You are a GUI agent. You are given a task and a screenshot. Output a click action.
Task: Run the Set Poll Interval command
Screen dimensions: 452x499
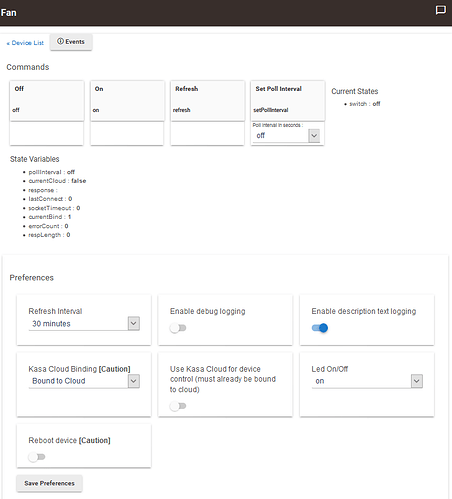coord(288,100)
